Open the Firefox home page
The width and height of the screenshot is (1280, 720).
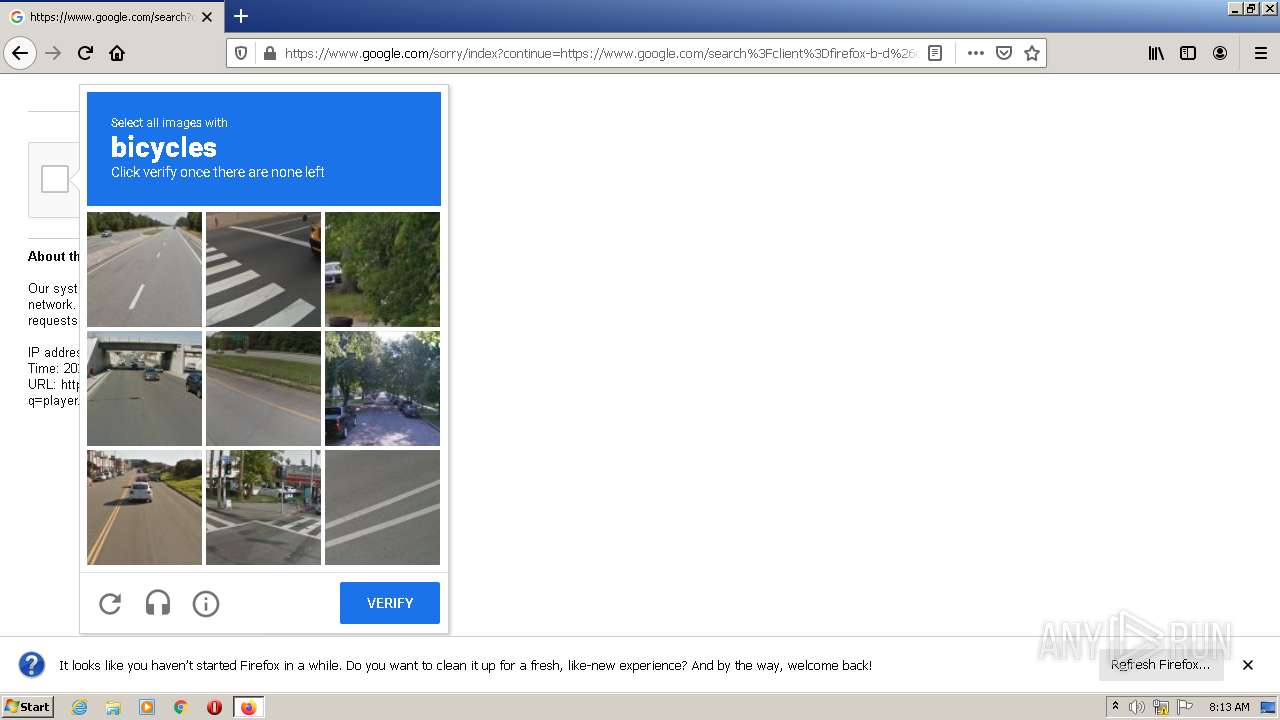click(117, 53)
